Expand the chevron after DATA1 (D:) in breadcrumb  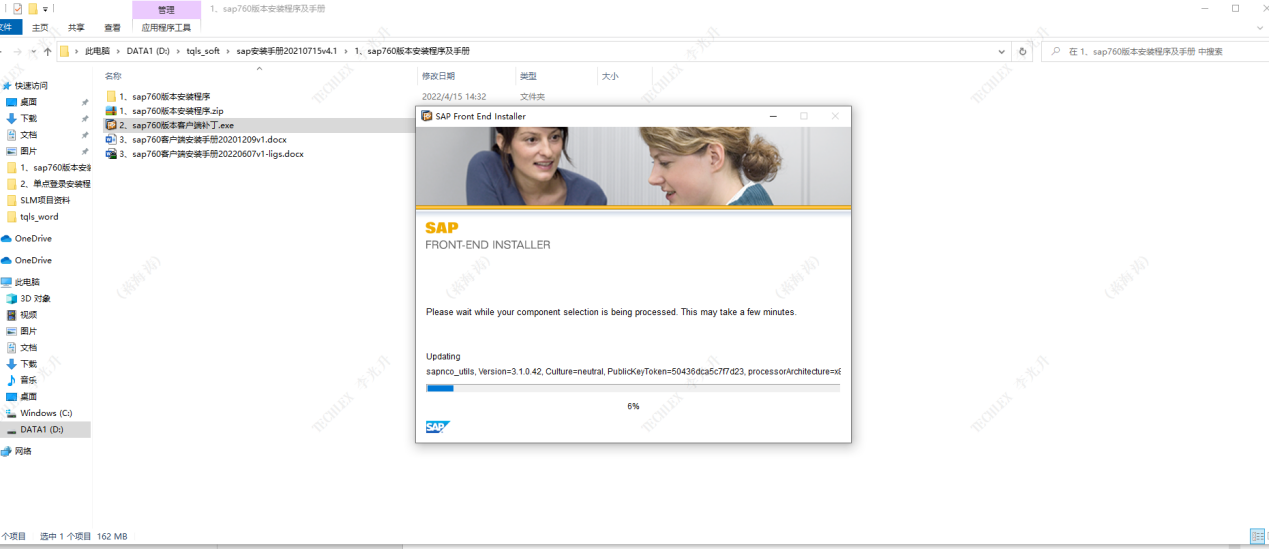pyautogui.click(x=178, y=51)
